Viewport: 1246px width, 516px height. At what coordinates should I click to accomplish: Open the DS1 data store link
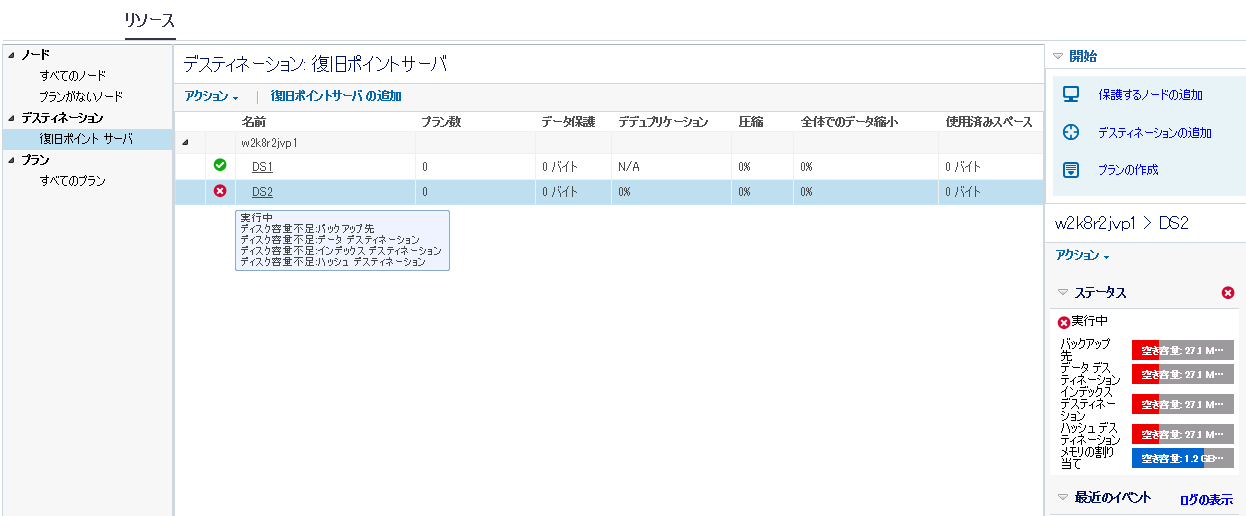262,167
